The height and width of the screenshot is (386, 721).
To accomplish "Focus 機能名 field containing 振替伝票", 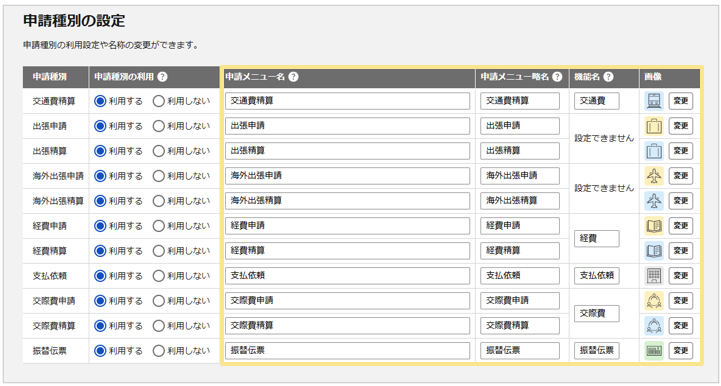I will (x=597, y=351).
